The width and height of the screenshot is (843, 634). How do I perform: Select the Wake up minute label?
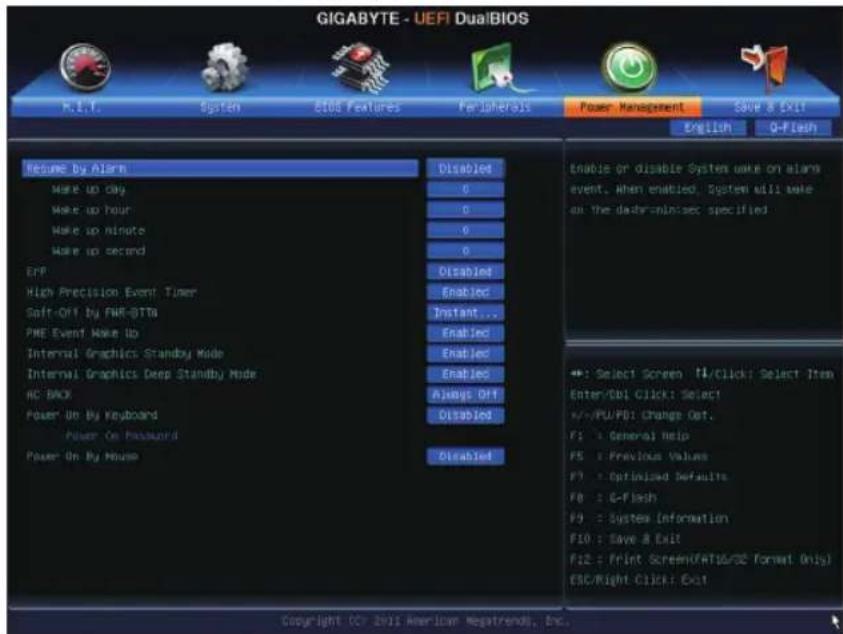[98, 230]
